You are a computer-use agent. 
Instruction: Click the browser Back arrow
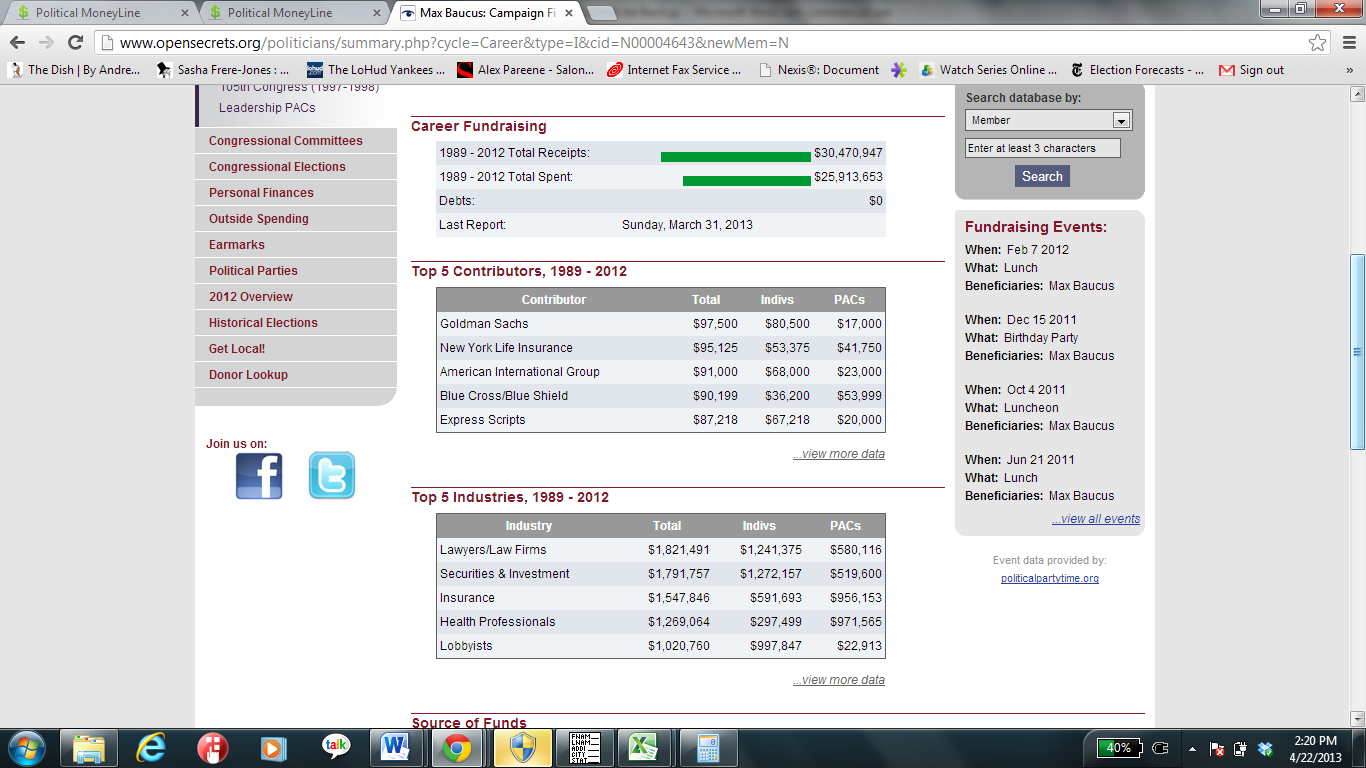(18, 43)
